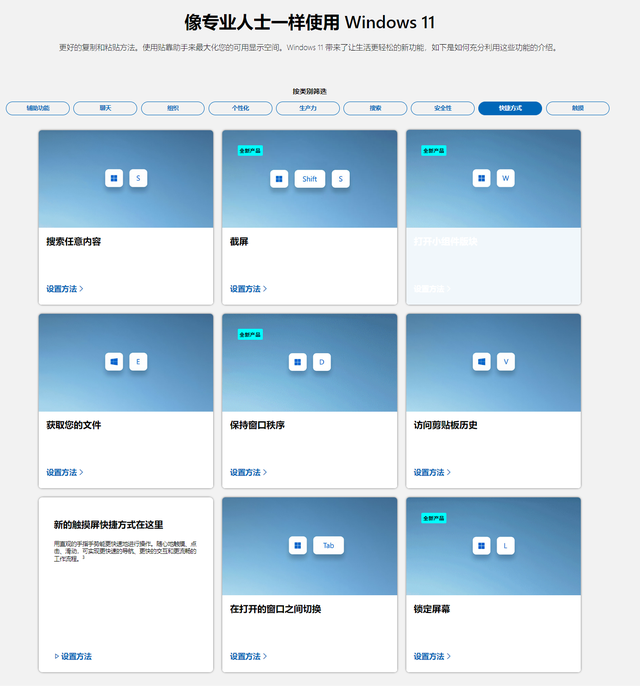This screenshot has height=700, width=640.
Task: Open 设置方法 link under 搜索任意内容
Action: coord(65,289)
